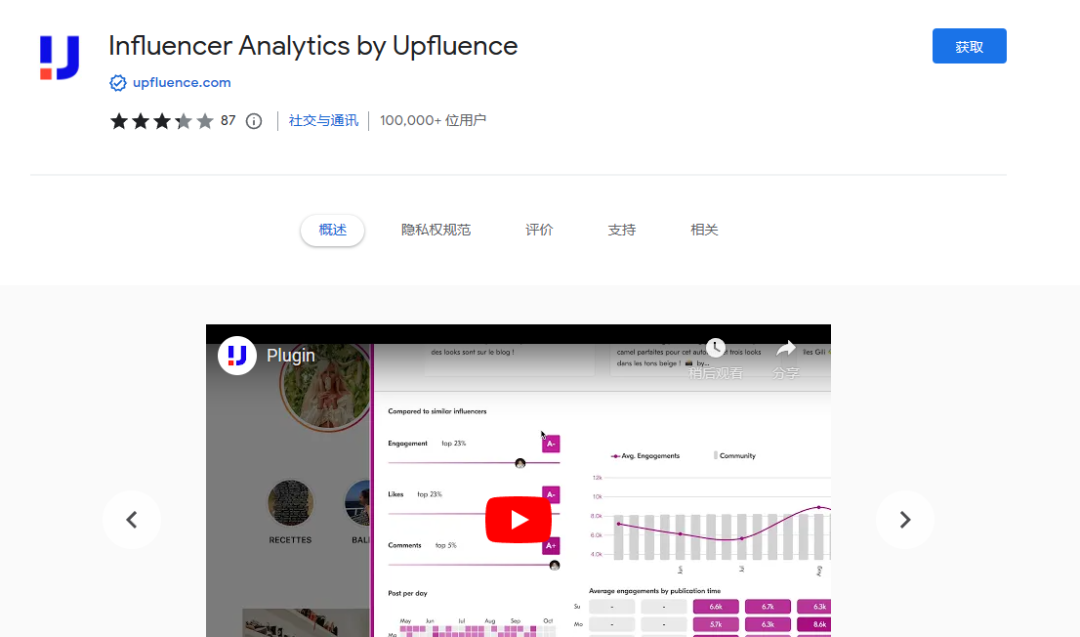Install the extension via 获取 button
The height and width of the screenshot is (637, 1080).
click(969, 45)
